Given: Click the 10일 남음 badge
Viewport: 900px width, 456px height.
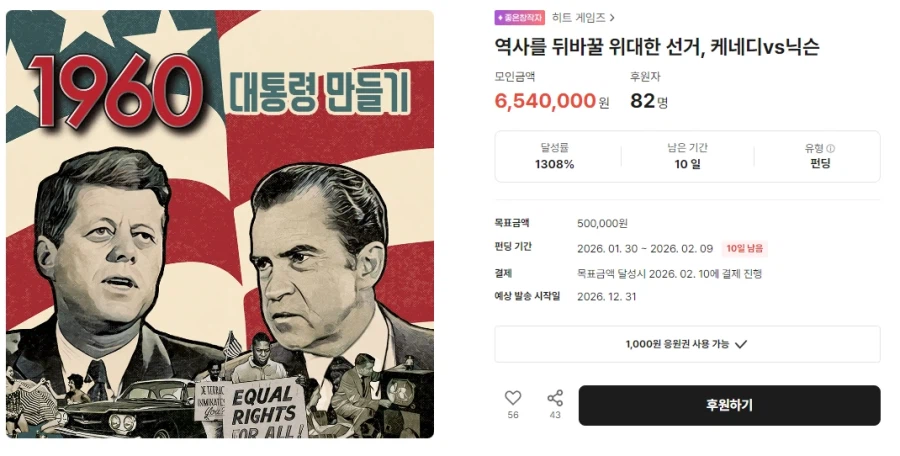Looking at the screenshot, I should point(745,249).
